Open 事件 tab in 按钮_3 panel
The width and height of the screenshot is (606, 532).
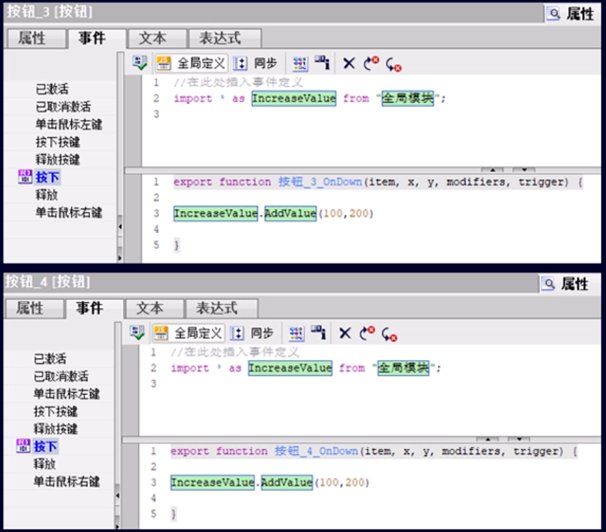(97, 38)
